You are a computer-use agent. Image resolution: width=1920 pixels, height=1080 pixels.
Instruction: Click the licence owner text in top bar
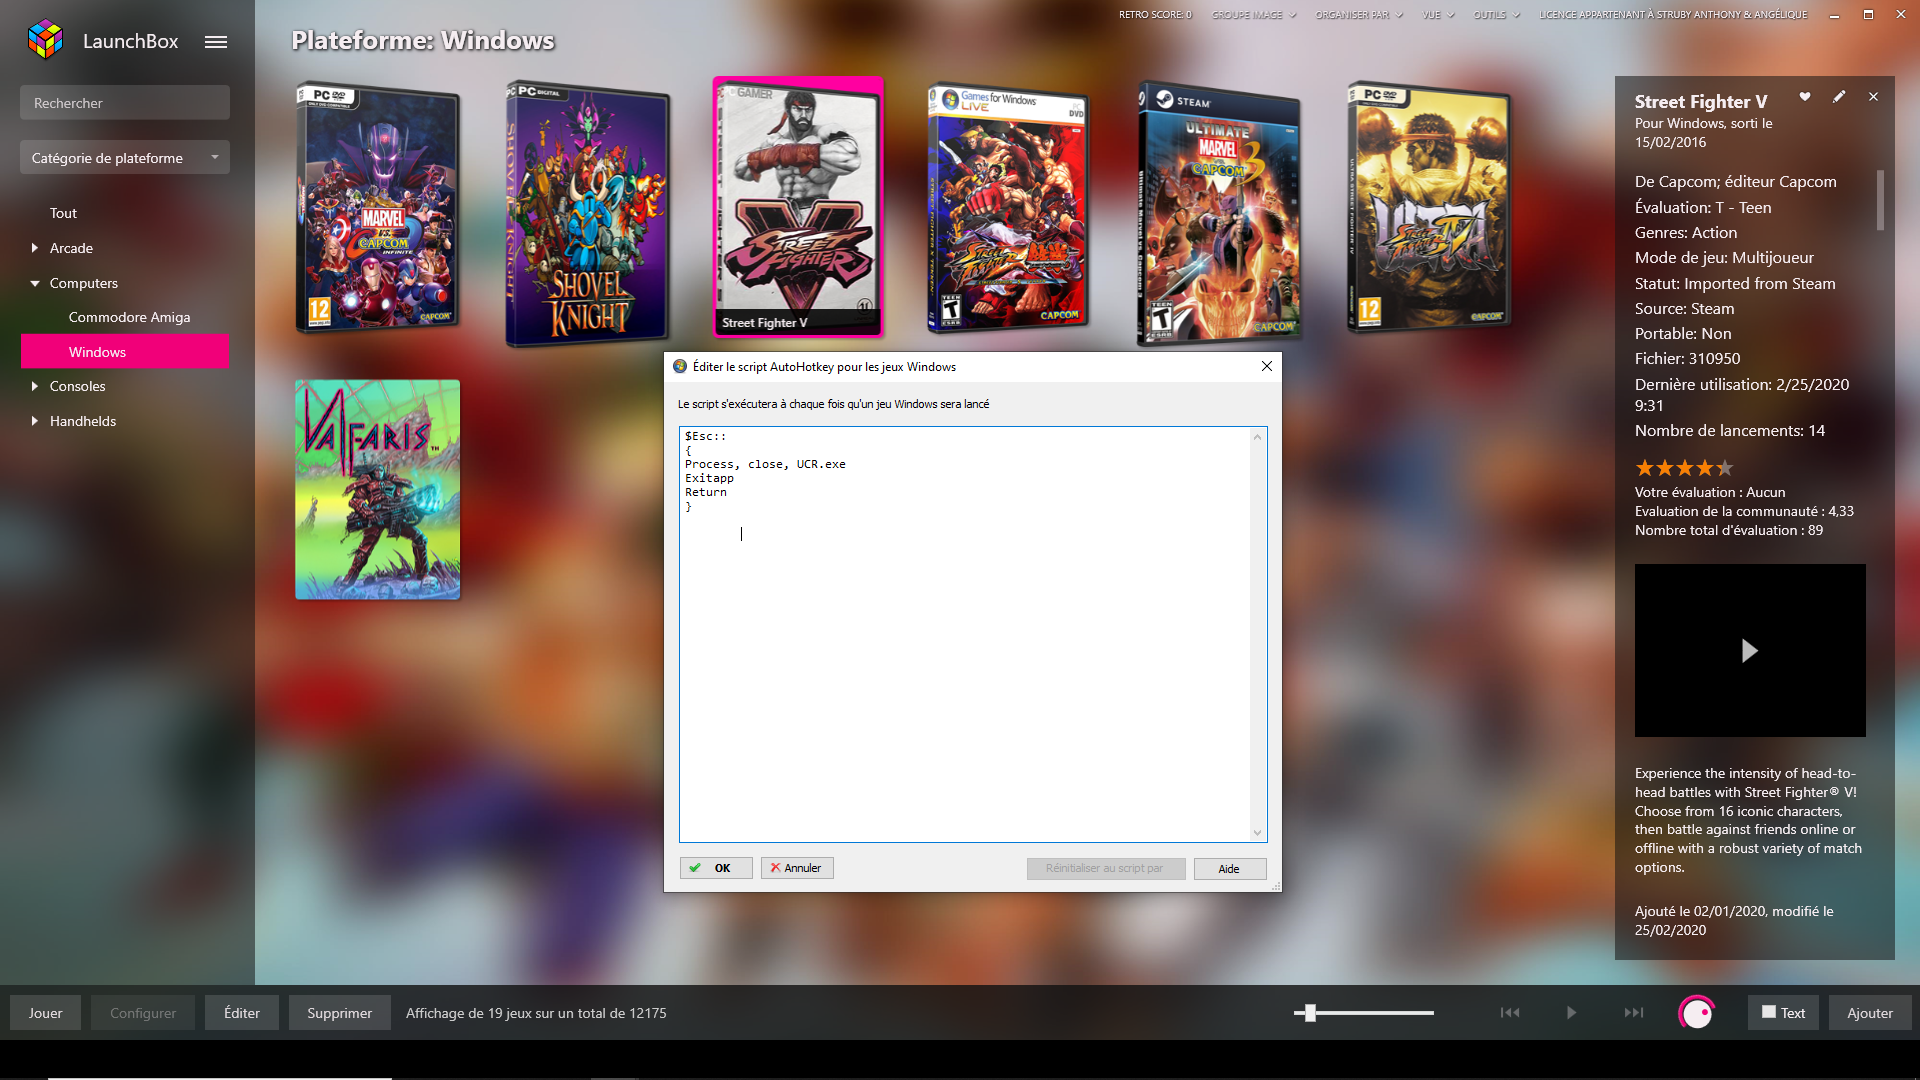[x=1673, y=15]
